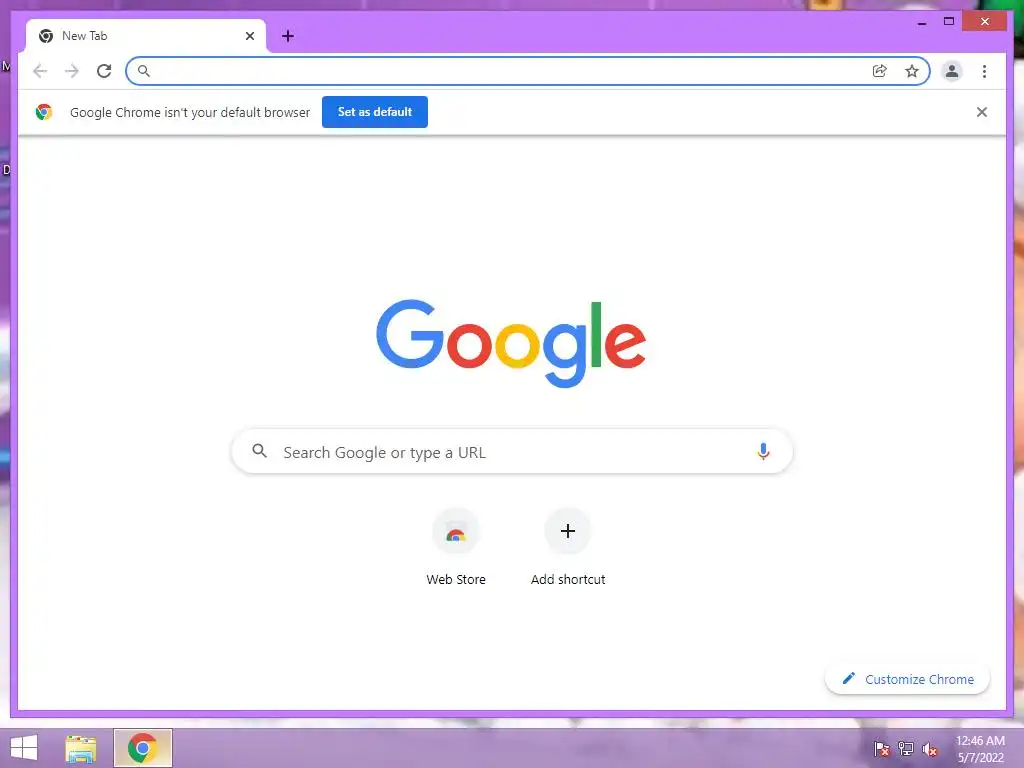Start voice search with microphone

763,451
